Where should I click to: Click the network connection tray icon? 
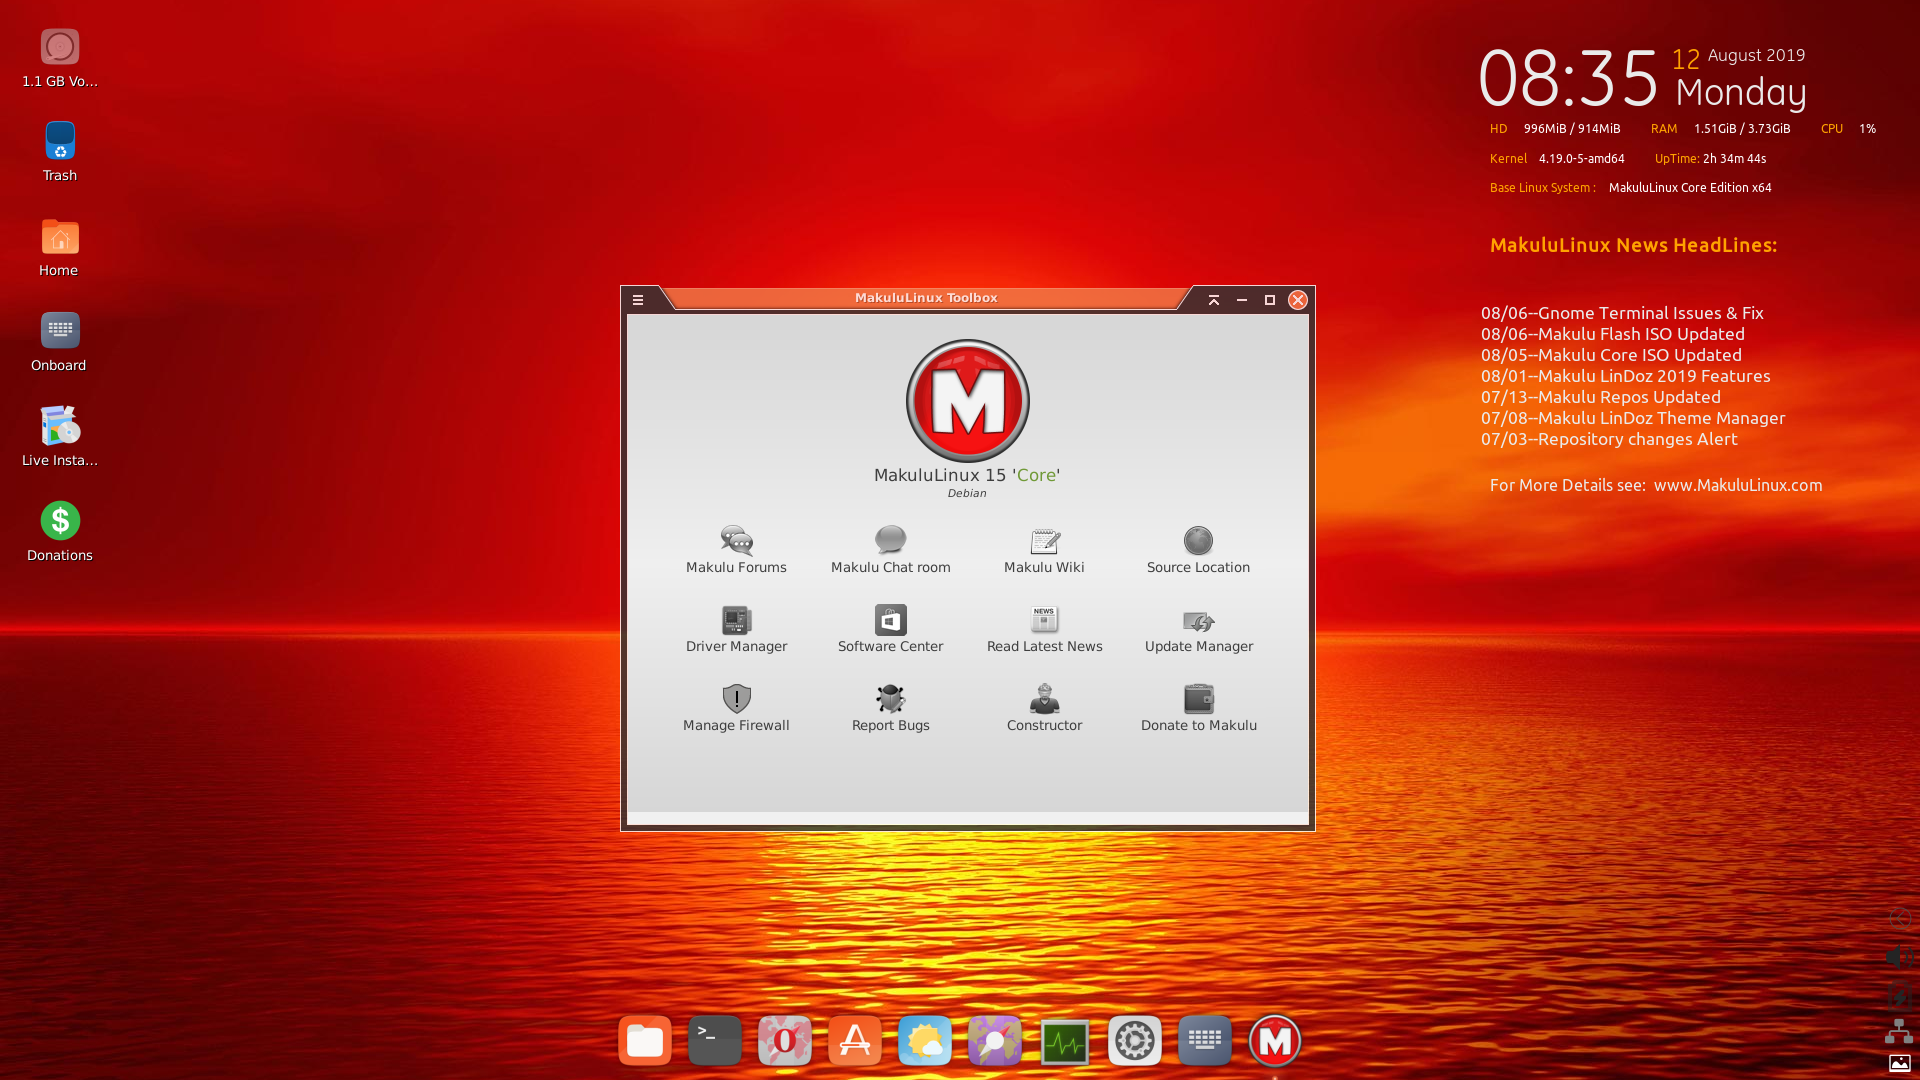click(x=1899, y=1031)
